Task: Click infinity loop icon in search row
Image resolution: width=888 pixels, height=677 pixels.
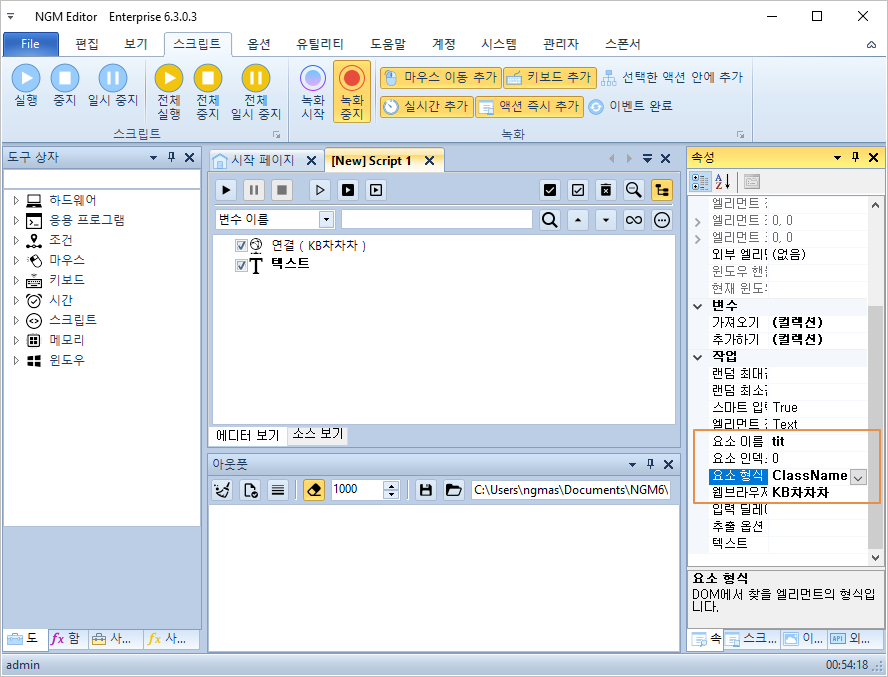Action: point(633,220)
